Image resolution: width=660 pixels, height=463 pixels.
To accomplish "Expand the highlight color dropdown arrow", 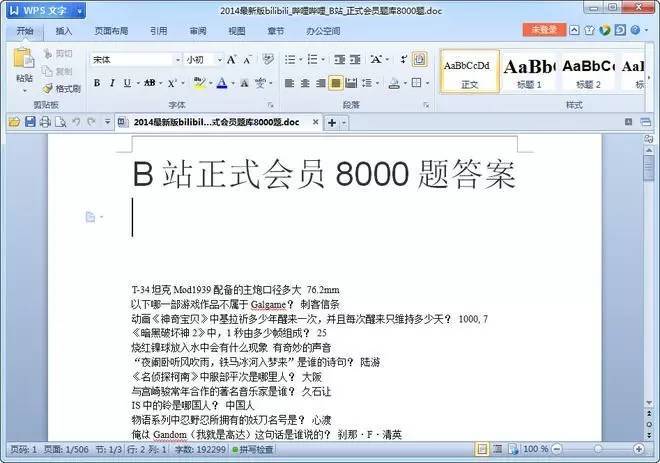I will click(210, 83).
